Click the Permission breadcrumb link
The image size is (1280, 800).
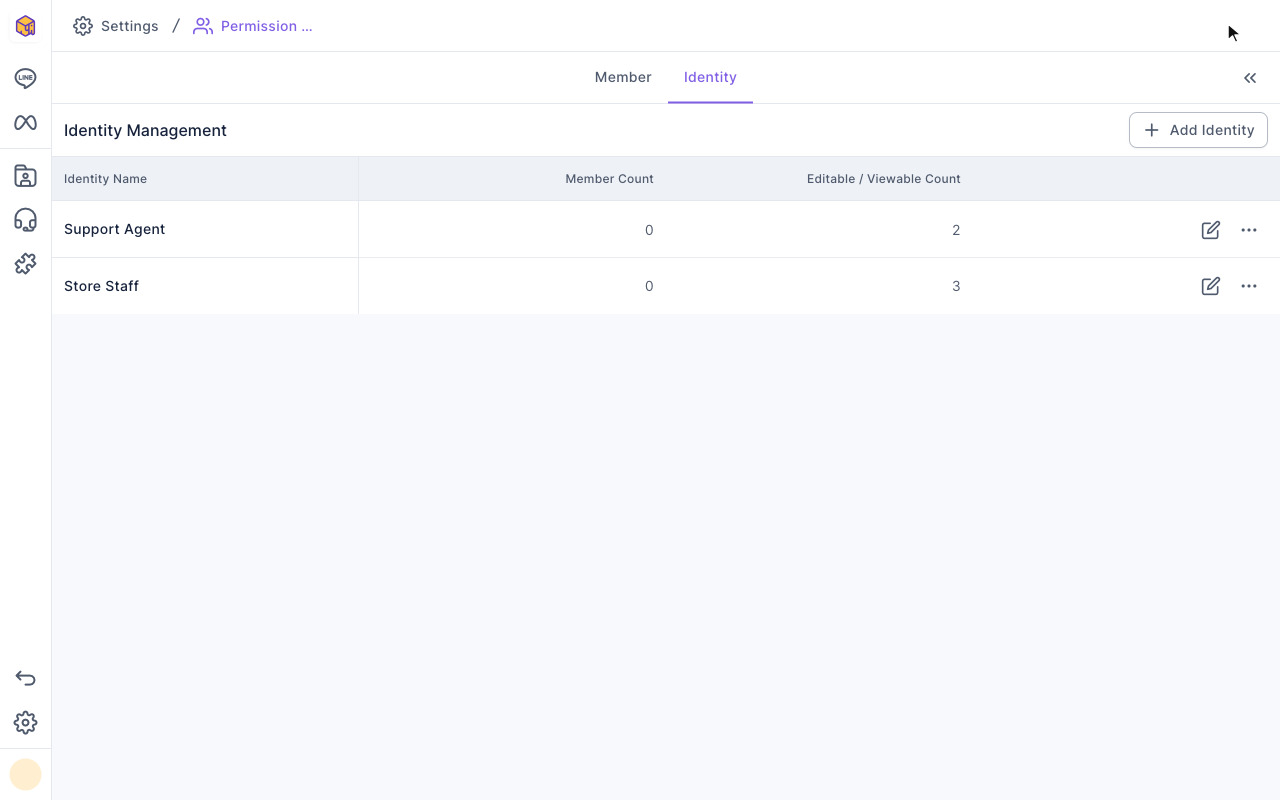(253, 26)
